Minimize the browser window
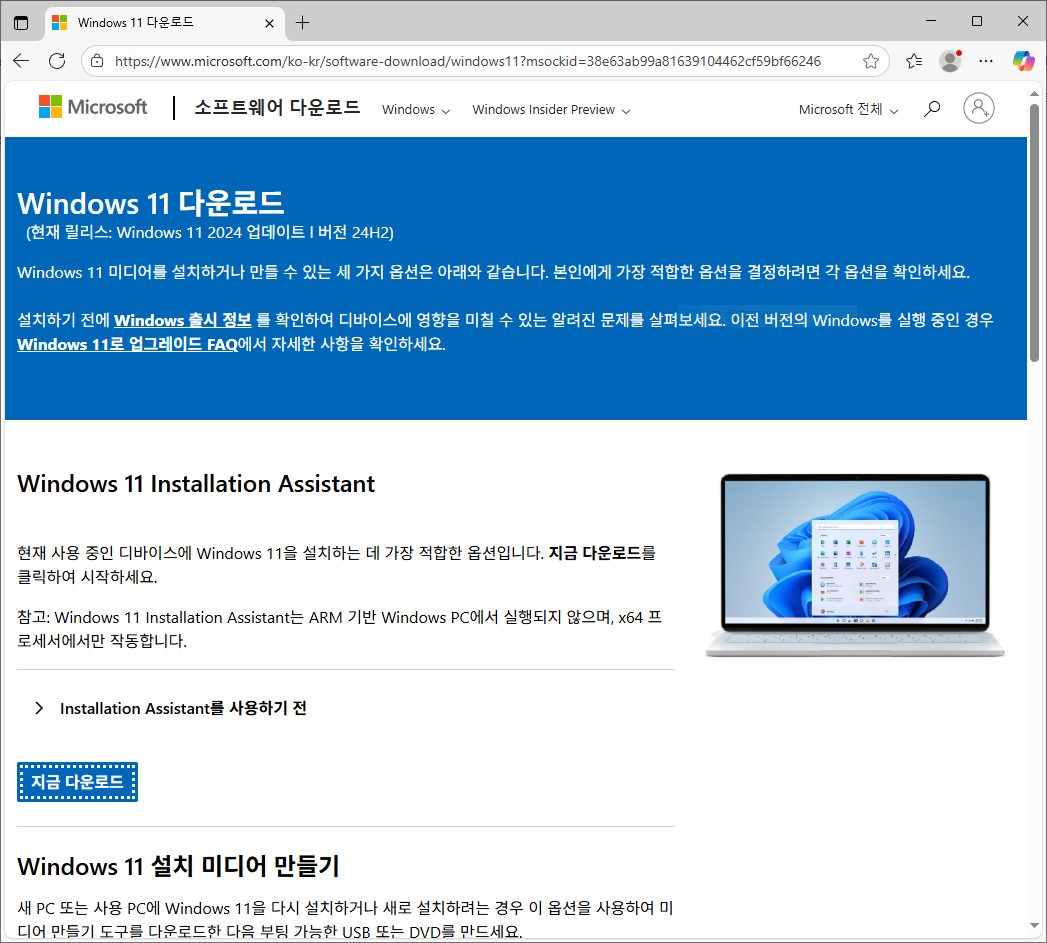 pyautogui.click(x=931, y=21)
